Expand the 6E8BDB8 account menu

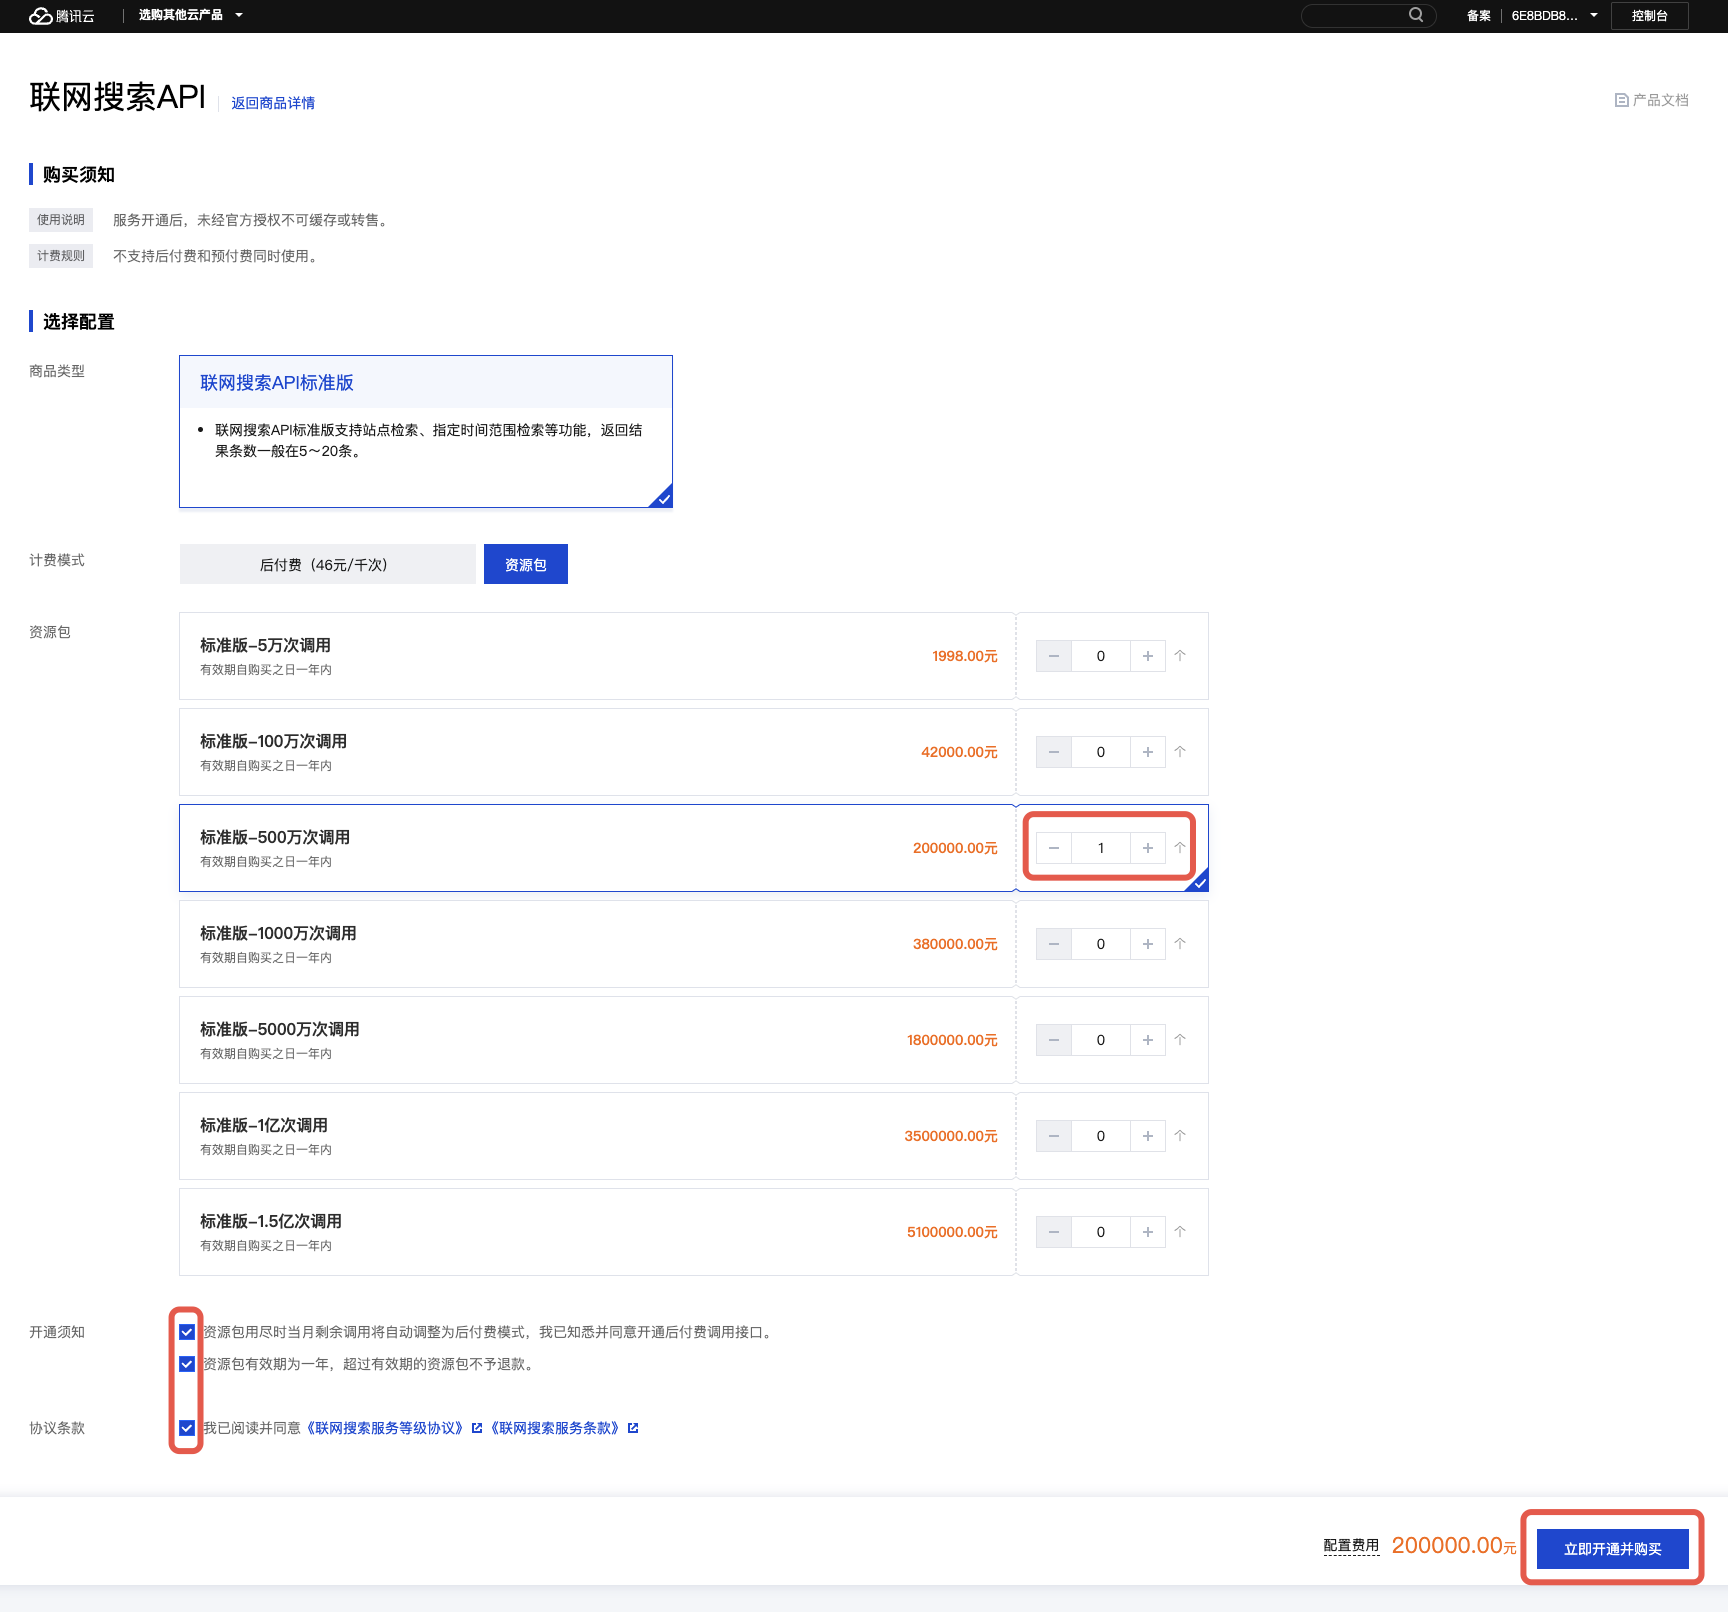point(1554,16)
